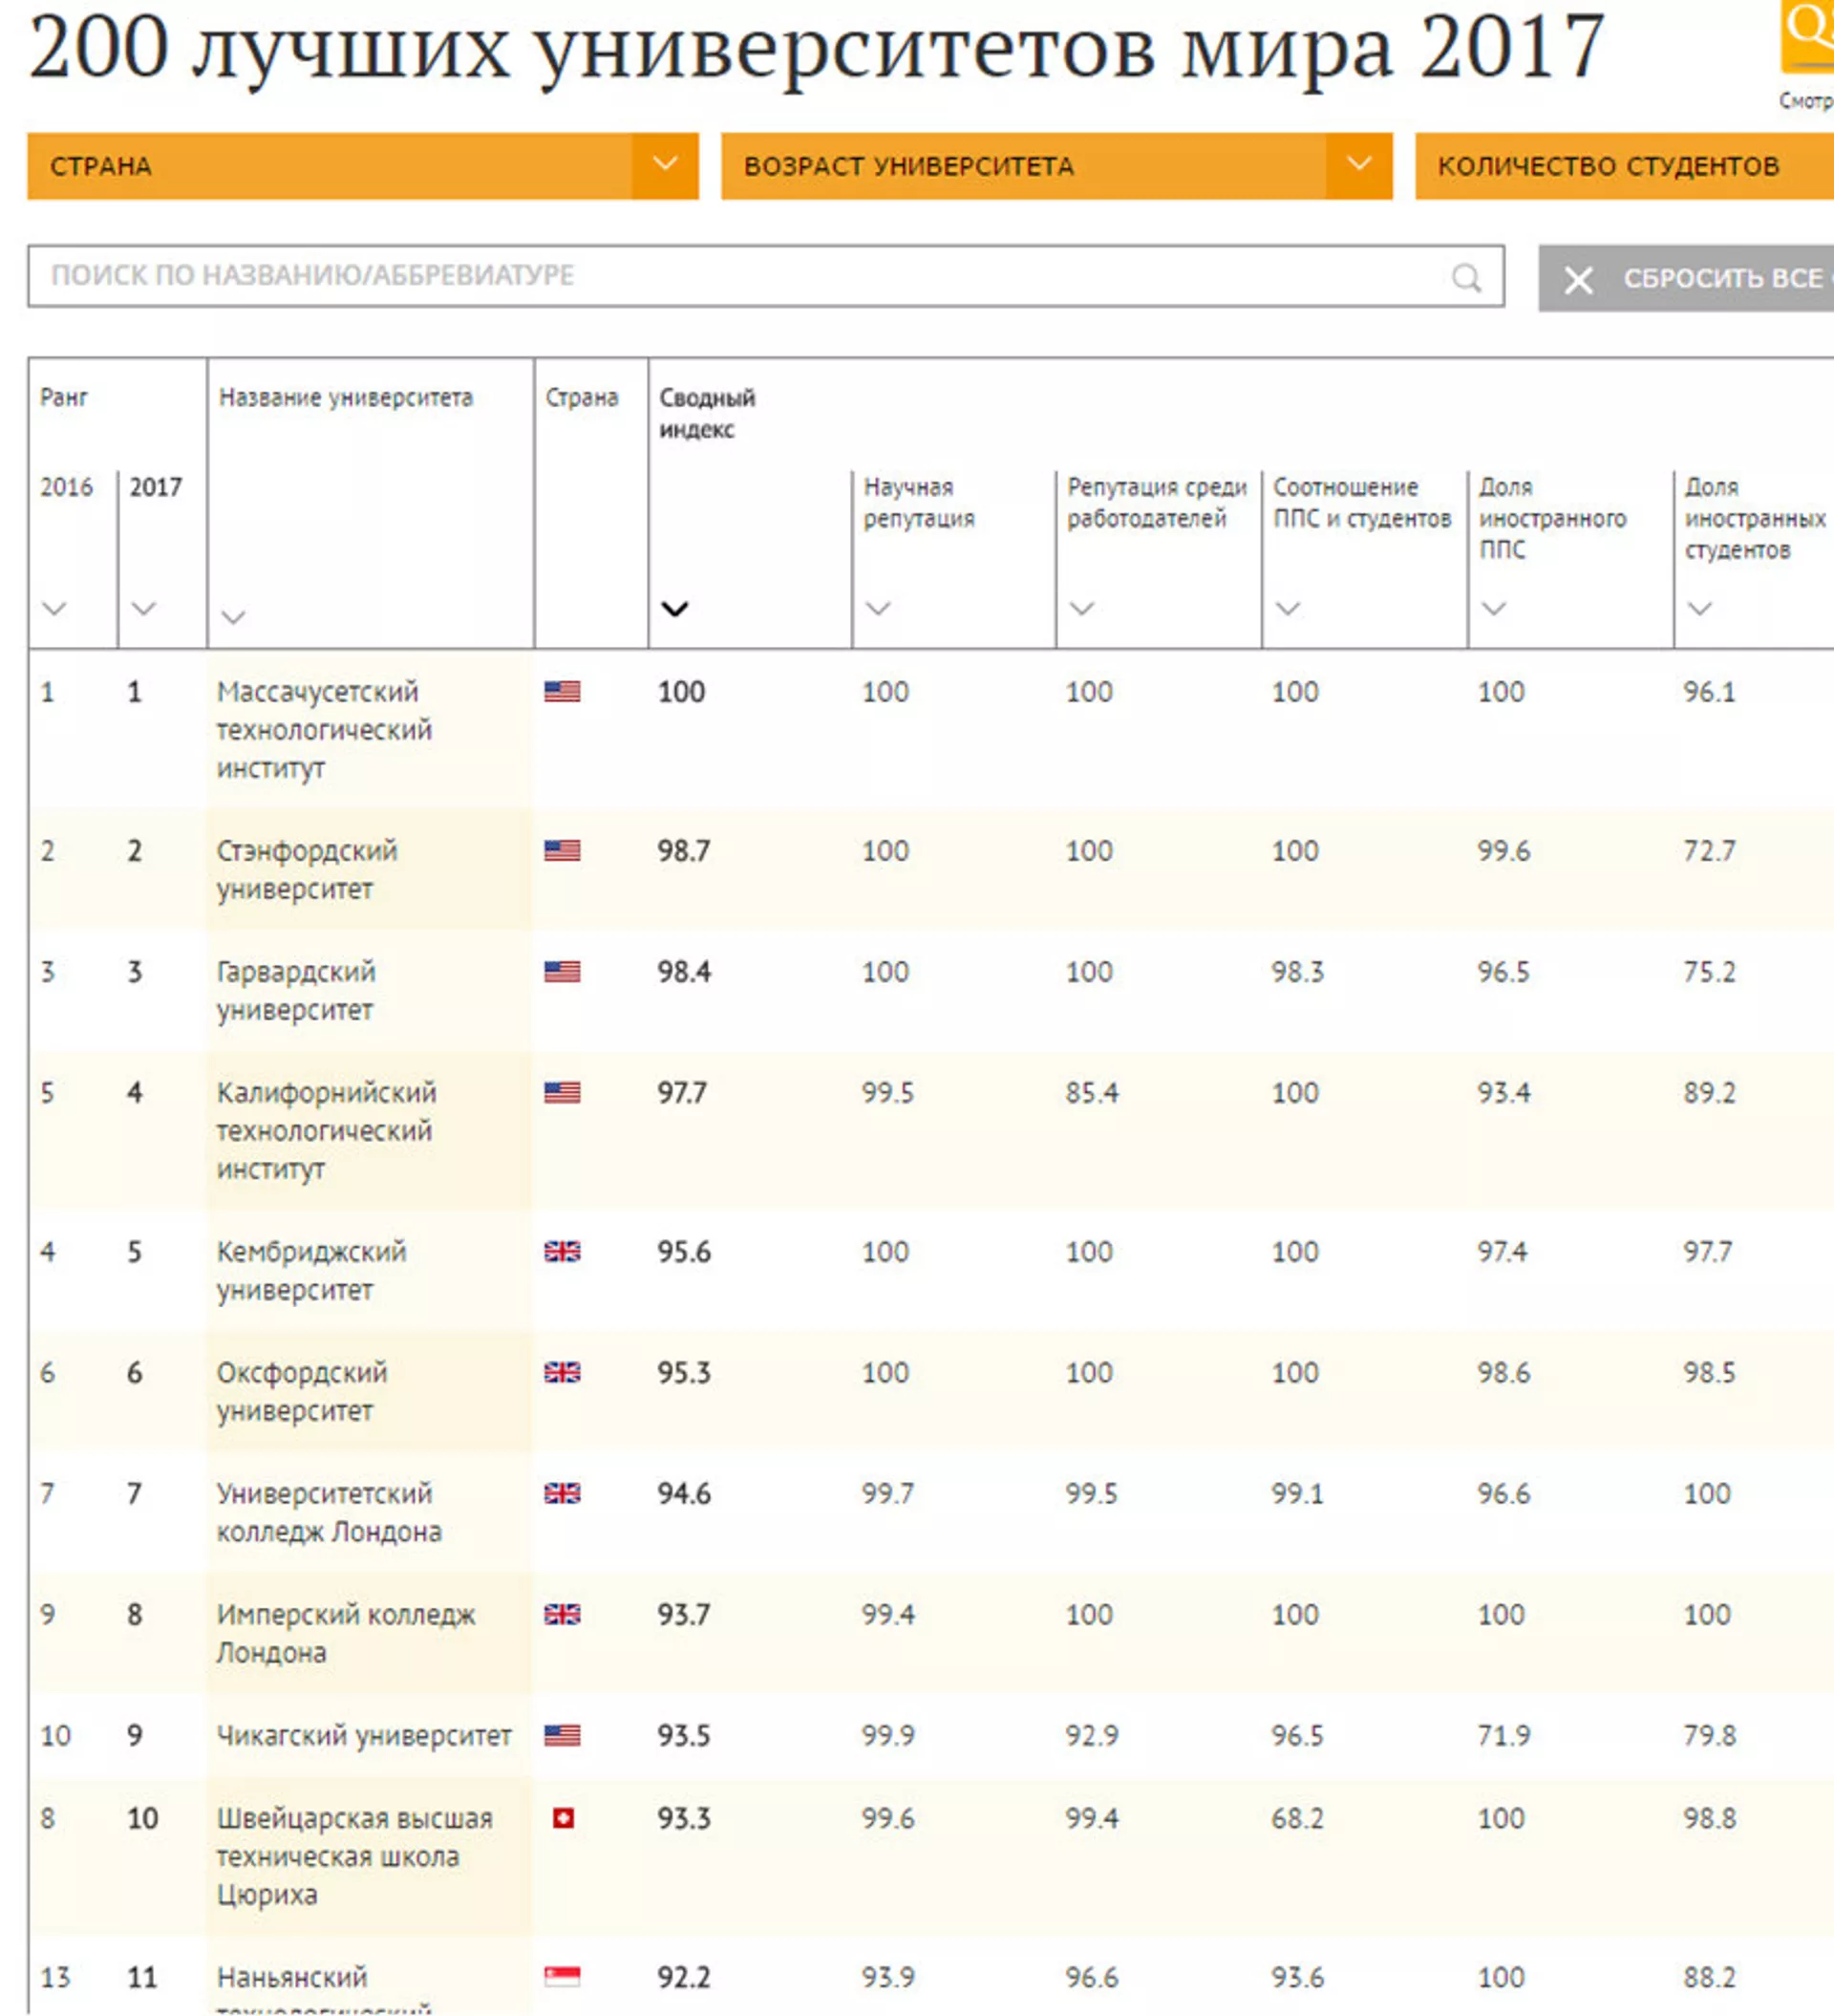Click UK flag in Университетский колледж Лондона row
The width and height of the screenshot is (1834, 2016).
[x=562, y=1493]
